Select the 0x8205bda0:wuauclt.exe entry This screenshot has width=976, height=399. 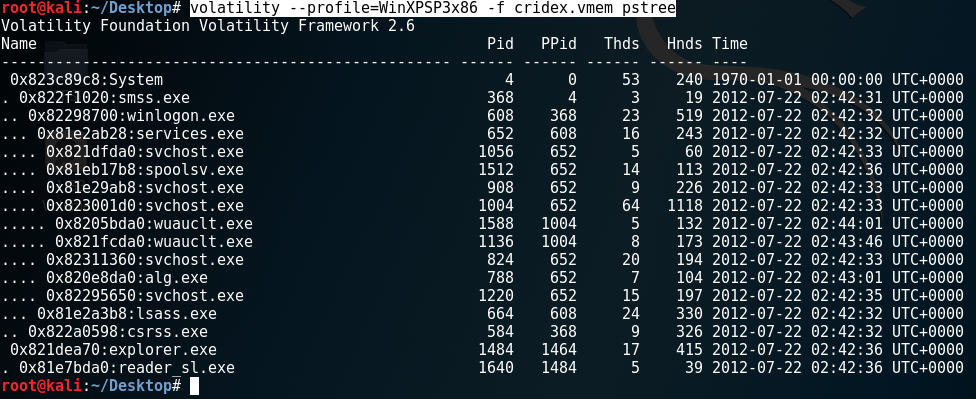154,224
